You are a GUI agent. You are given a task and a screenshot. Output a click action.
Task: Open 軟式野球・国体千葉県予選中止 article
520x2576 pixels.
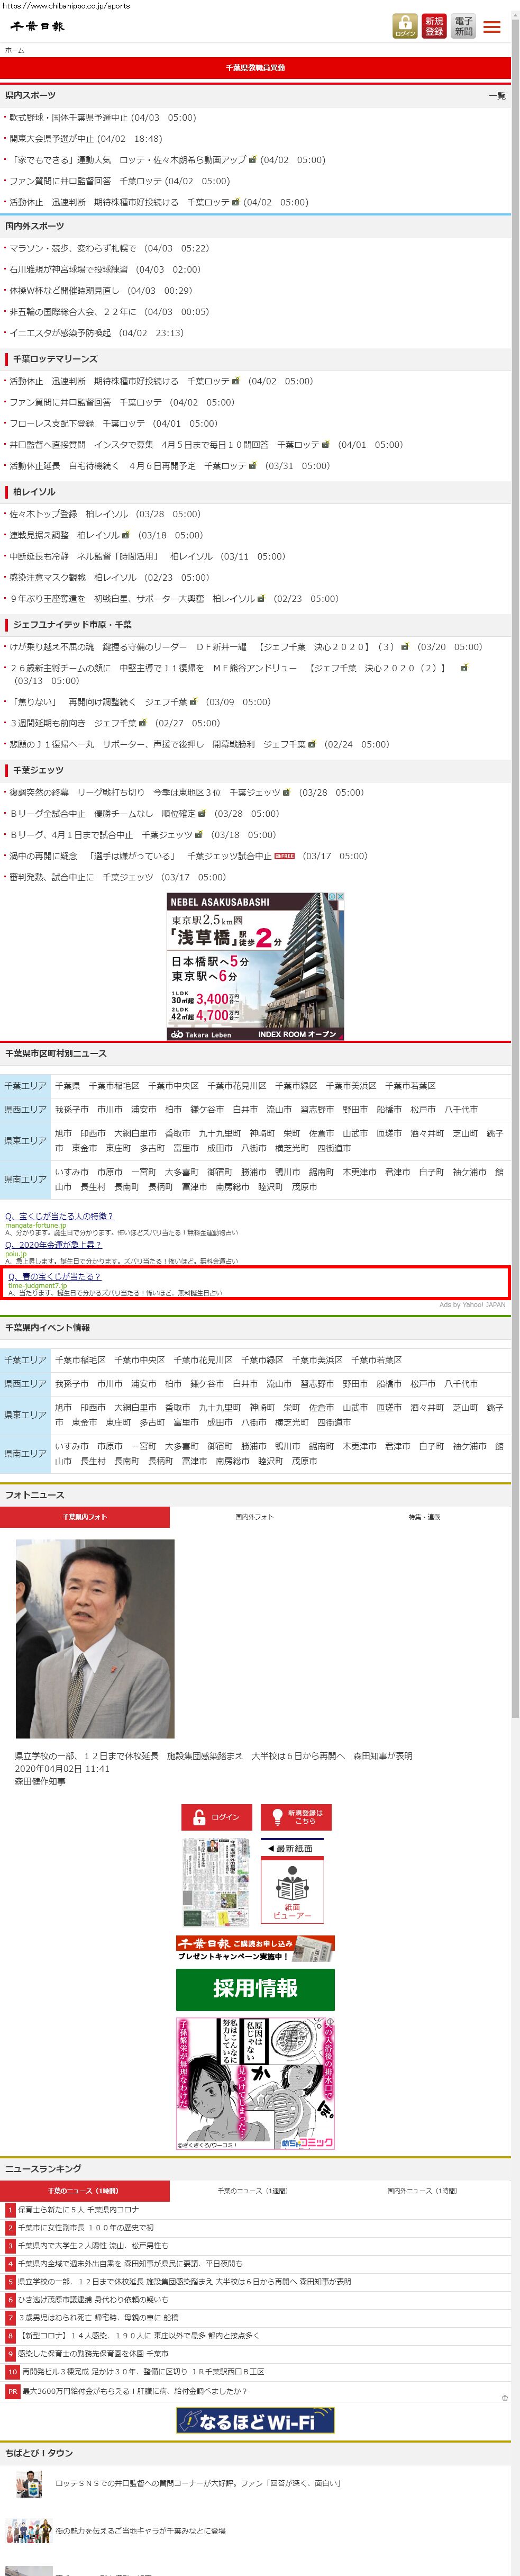[68, 118]
